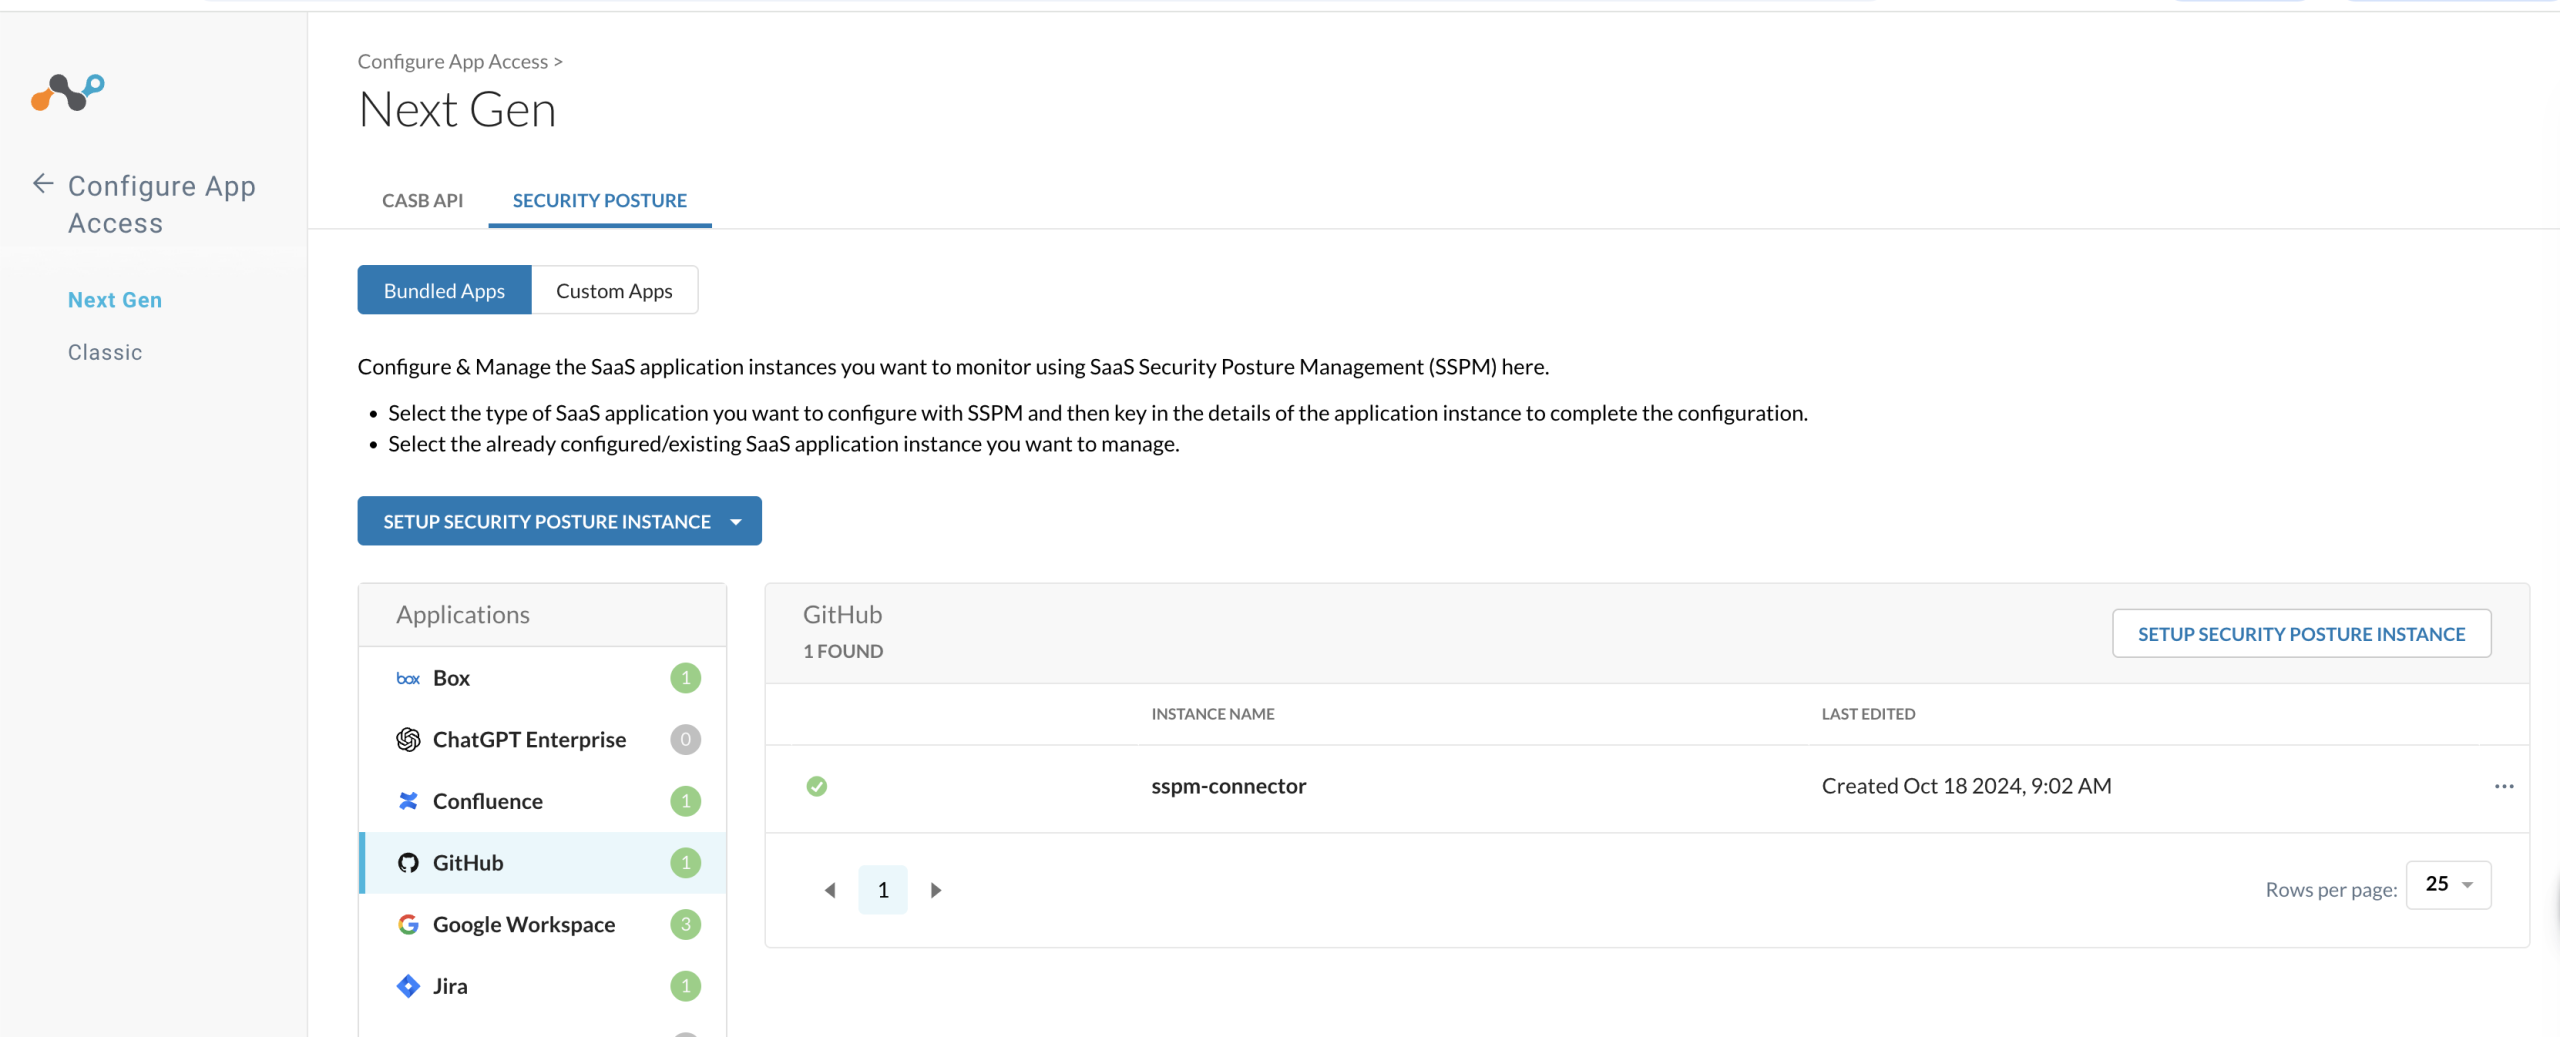Click page number 1 button
Screen dimensions: 2560x1037
883,890
